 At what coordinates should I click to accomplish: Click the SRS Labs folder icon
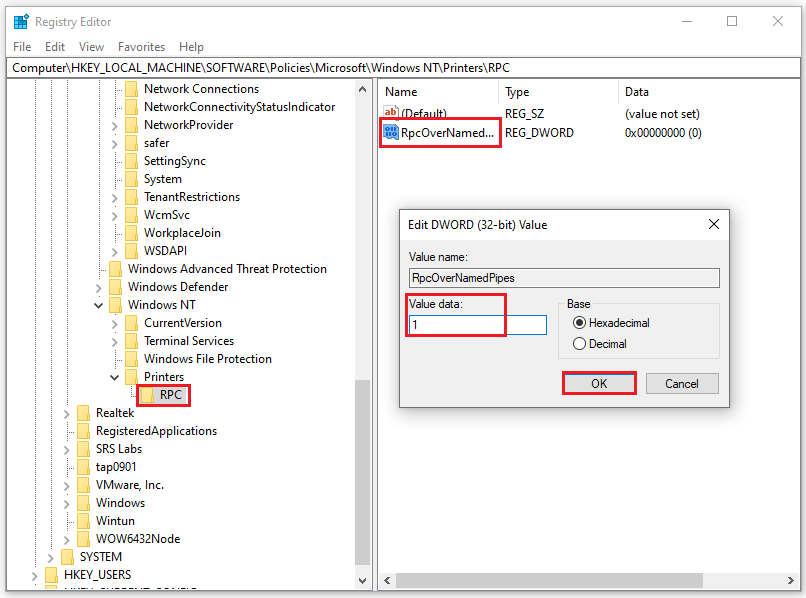(83, 449)
